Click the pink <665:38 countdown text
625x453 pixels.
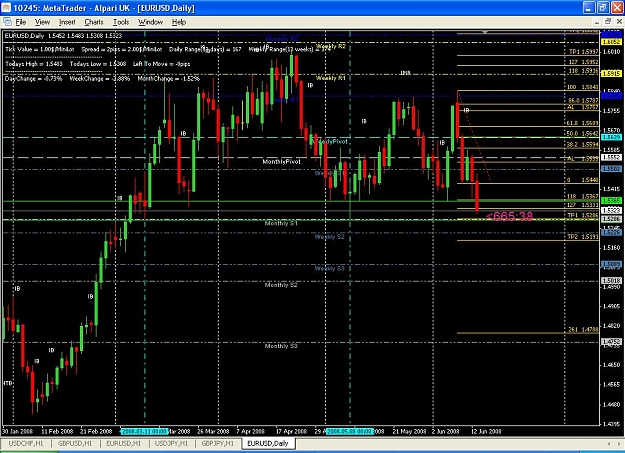click(x=509, y=216)
